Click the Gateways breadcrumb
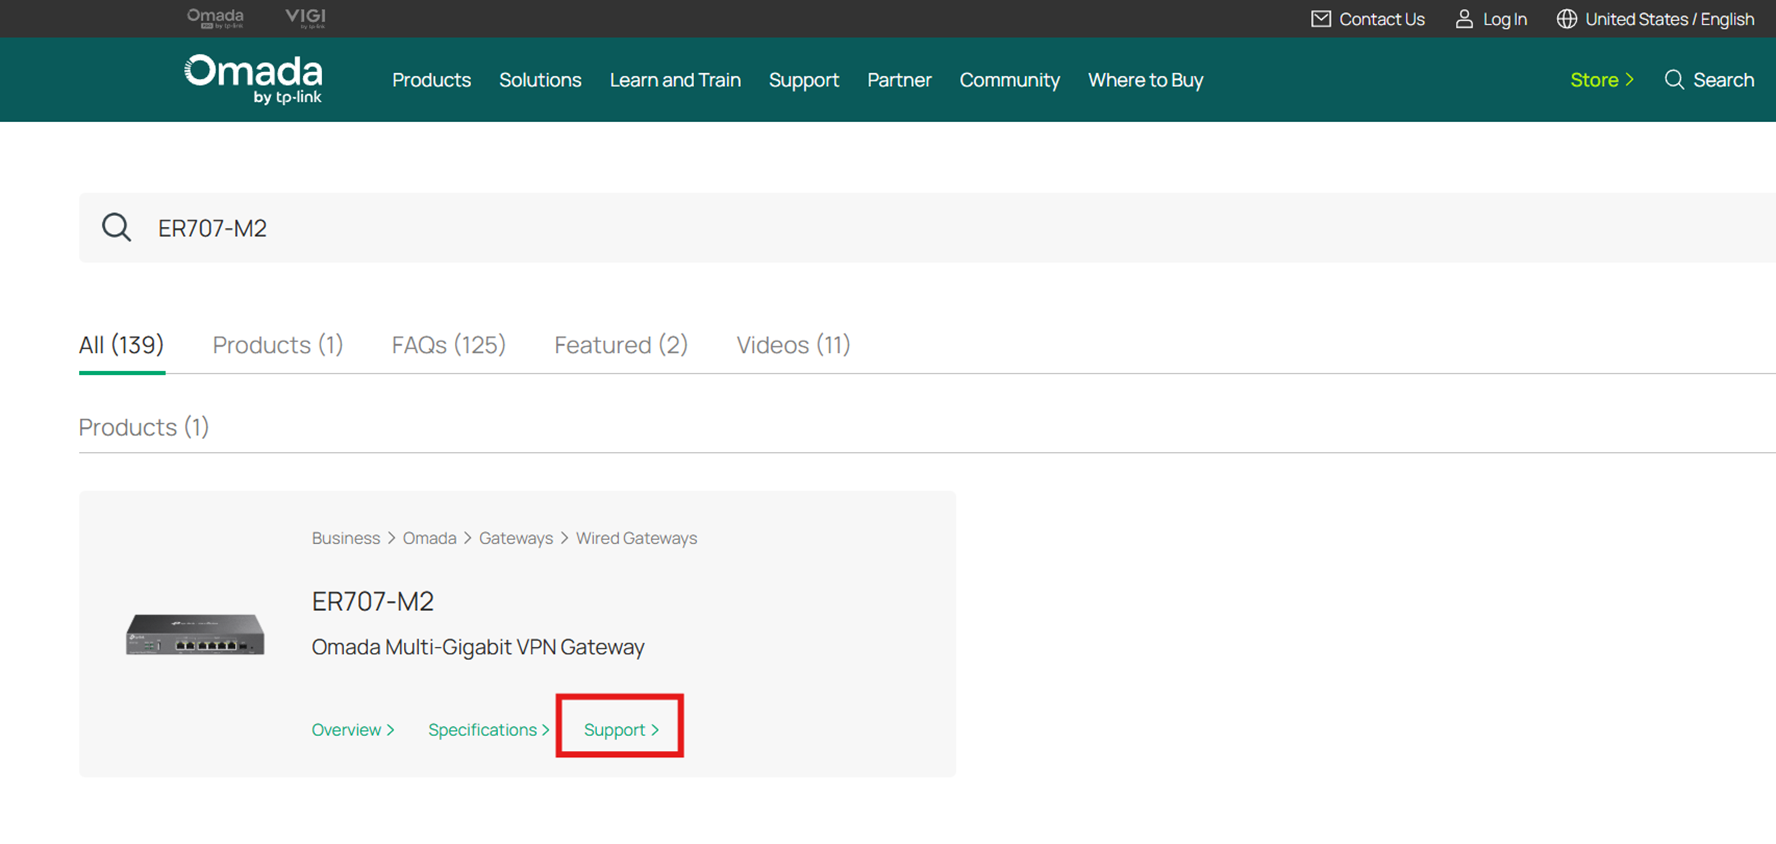The image size is (1776, 844). pyautogui.click(x=516, y=538)
